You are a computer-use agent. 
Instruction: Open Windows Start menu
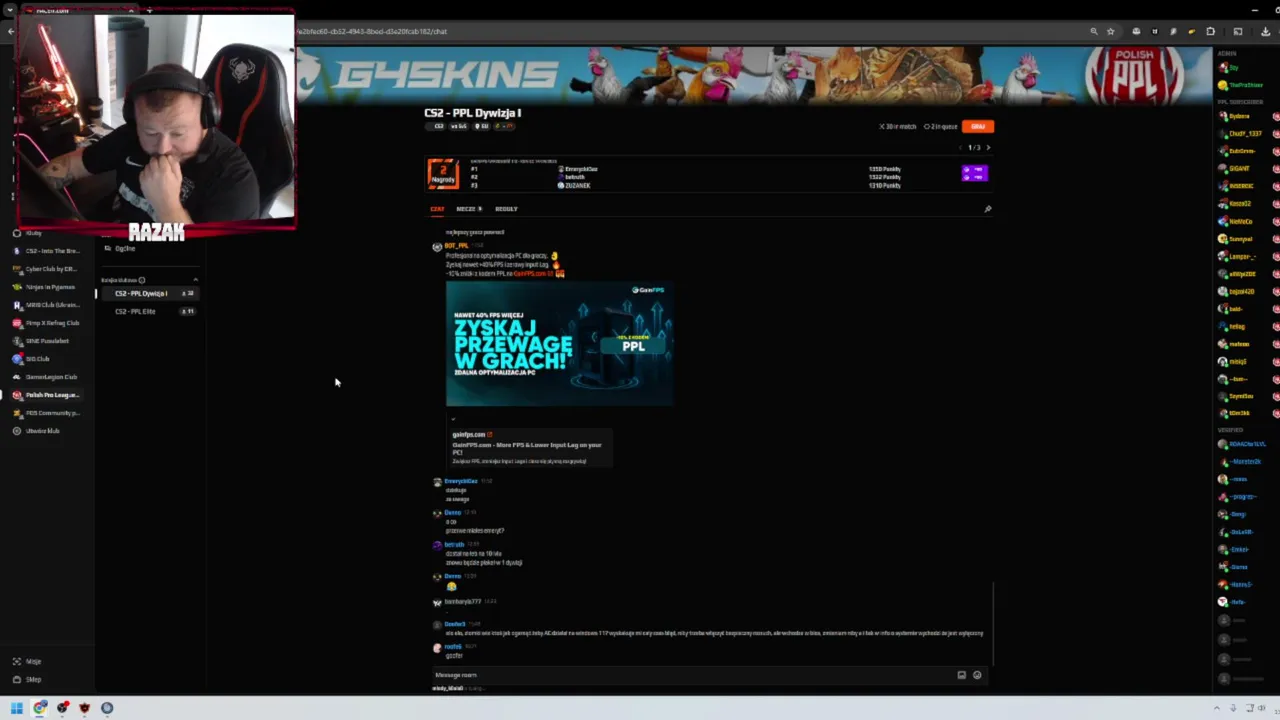(17, 708)
